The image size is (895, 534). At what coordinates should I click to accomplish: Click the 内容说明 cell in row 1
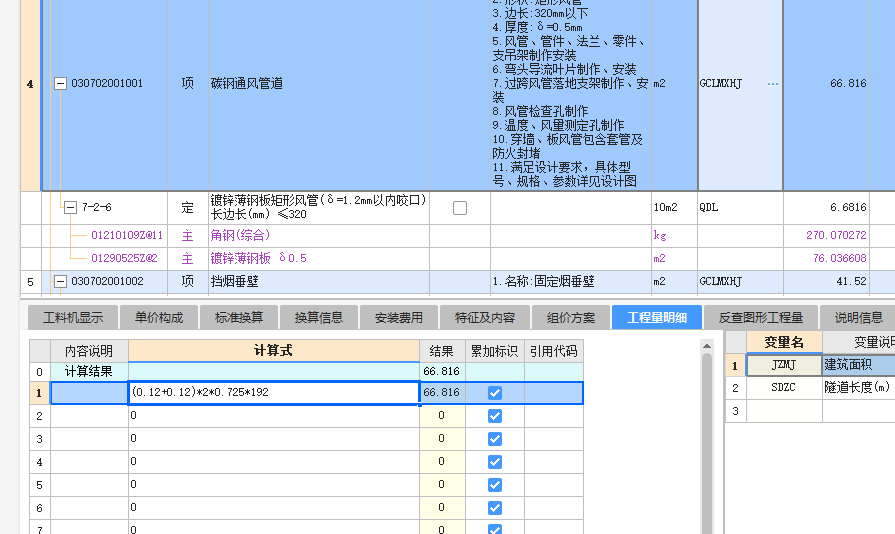point(89,393)
